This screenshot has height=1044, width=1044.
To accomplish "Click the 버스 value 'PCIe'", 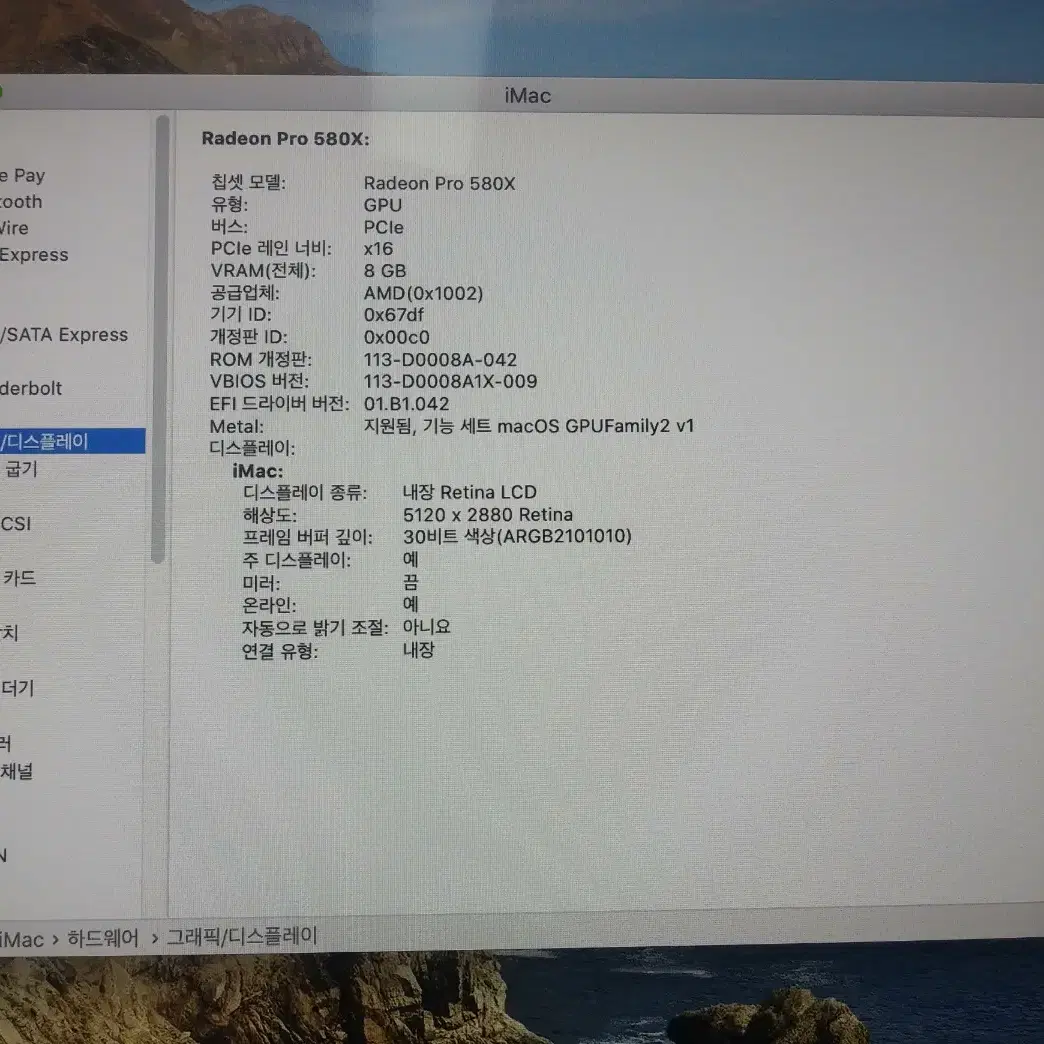I will (384, 228).
